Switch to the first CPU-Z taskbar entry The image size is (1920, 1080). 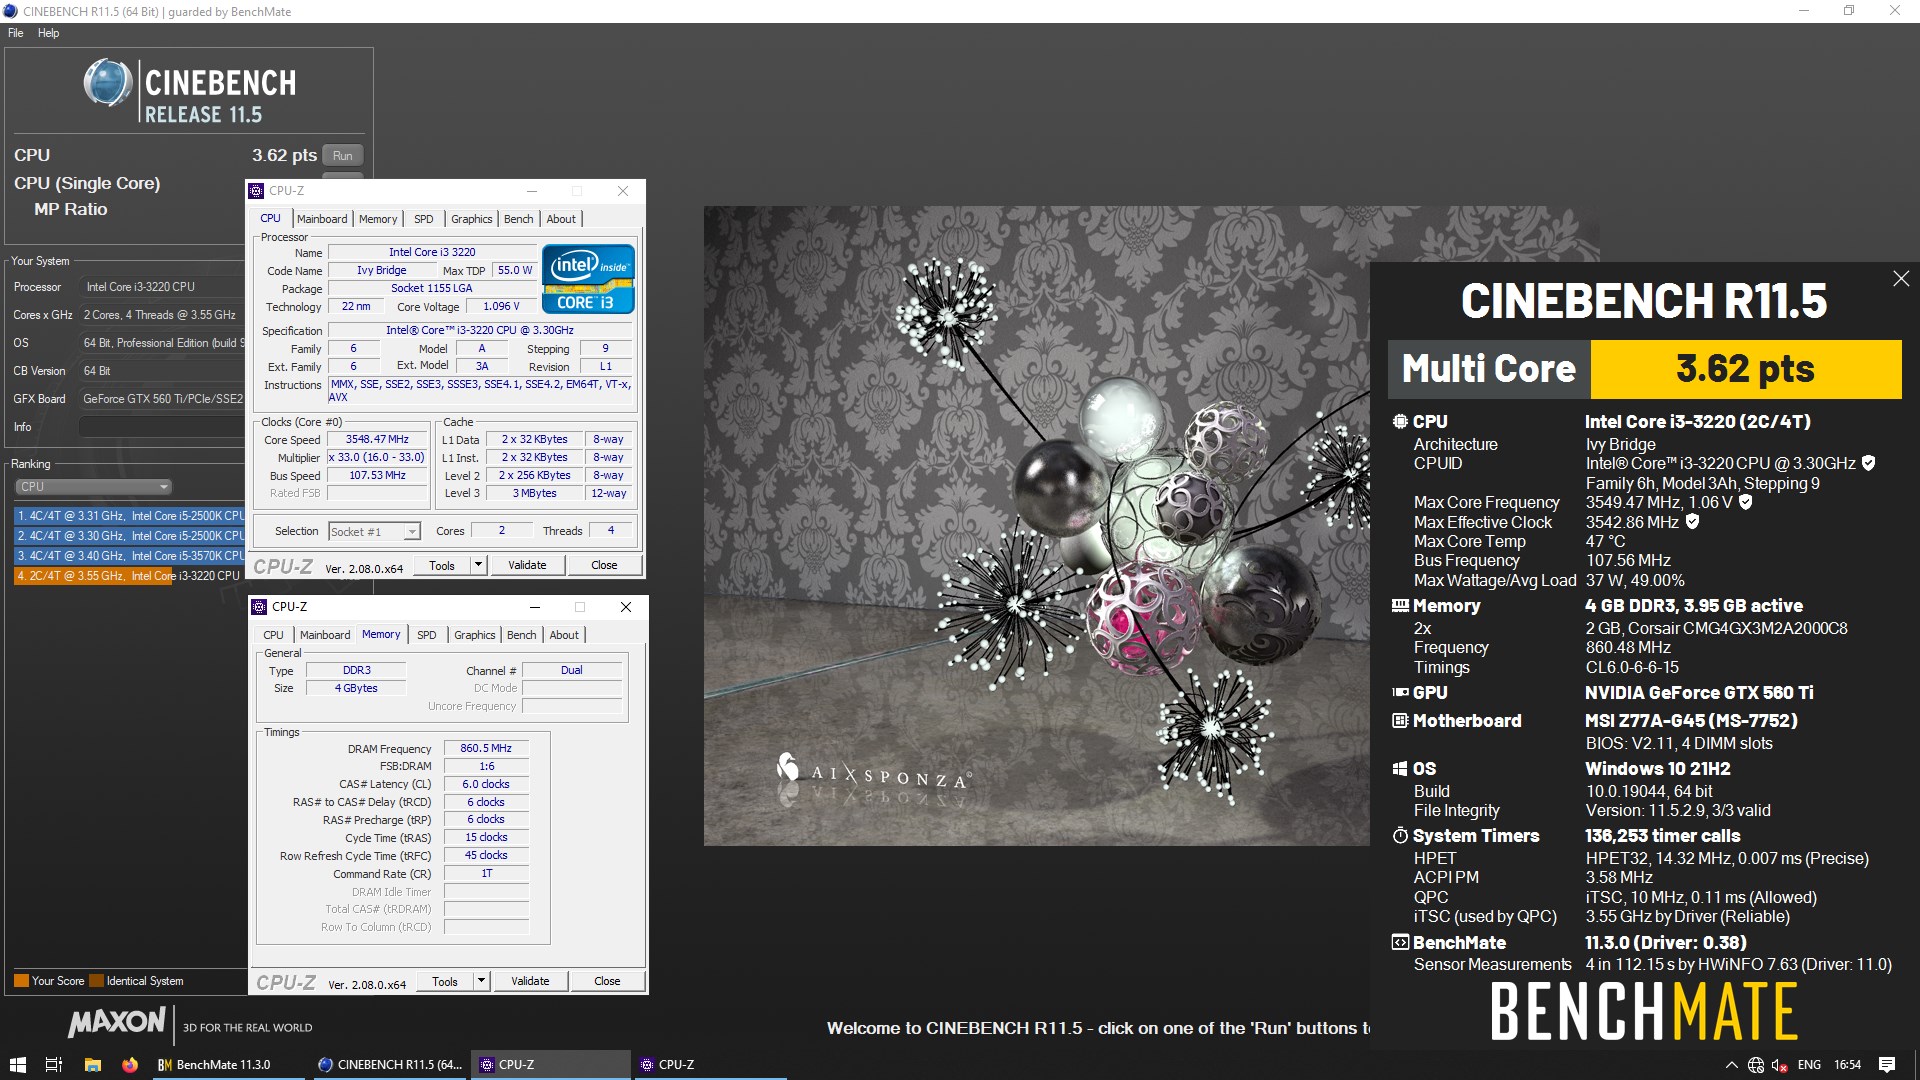(x=550, y=1065)
